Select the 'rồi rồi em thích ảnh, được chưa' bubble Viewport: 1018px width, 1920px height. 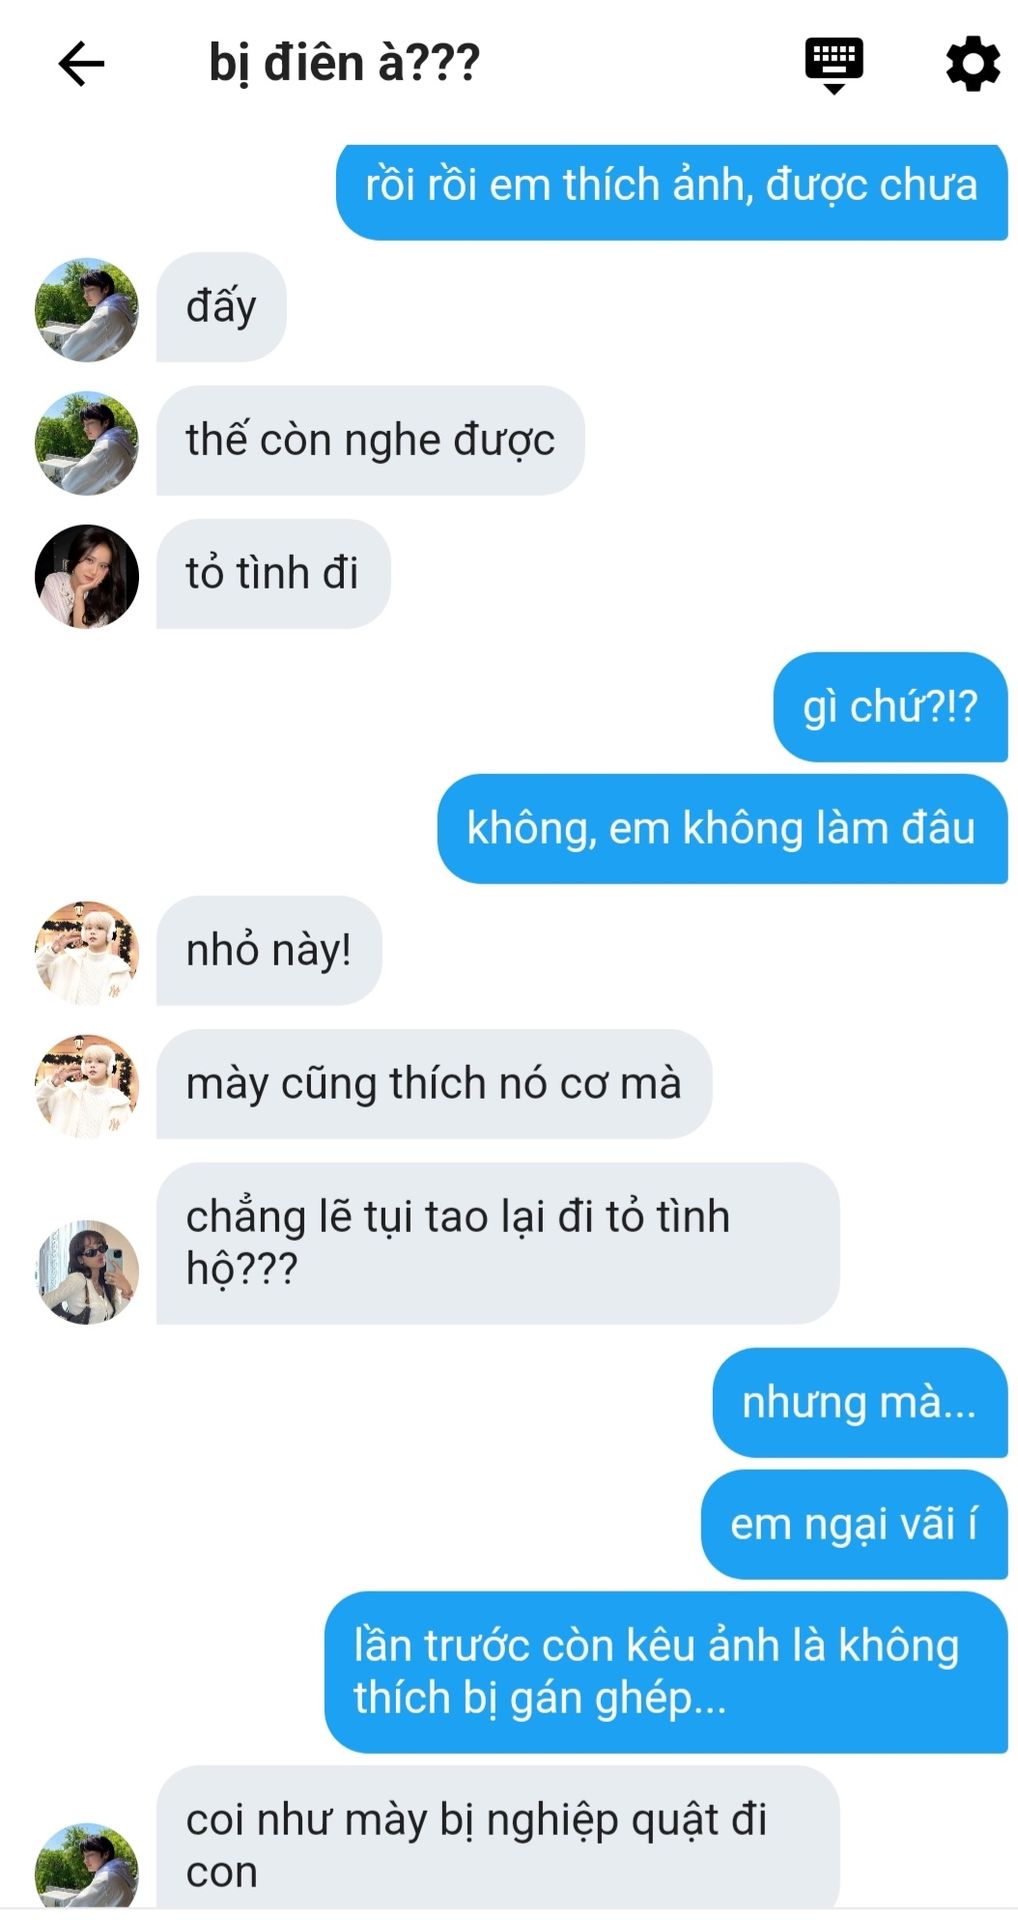pos(672,188)
